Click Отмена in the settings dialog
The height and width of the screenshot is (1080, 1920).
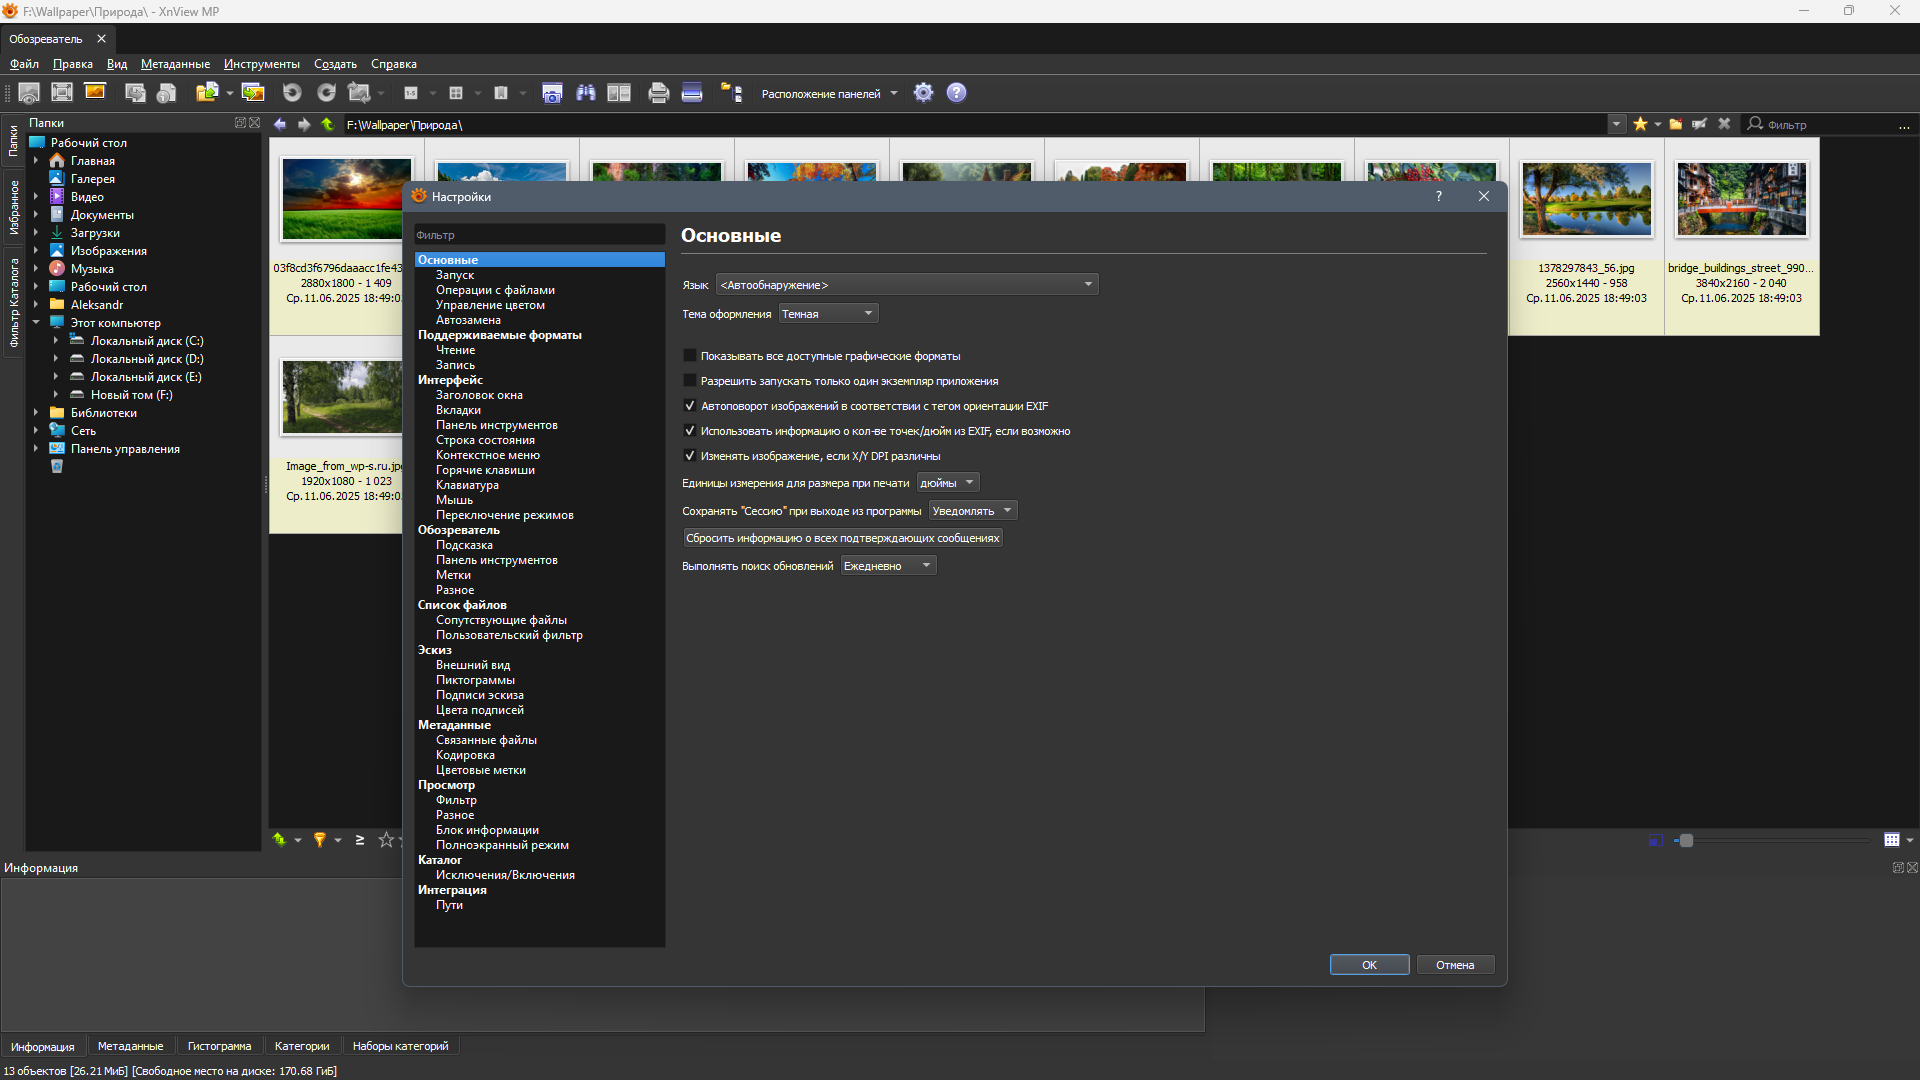tap(1455, 965)
